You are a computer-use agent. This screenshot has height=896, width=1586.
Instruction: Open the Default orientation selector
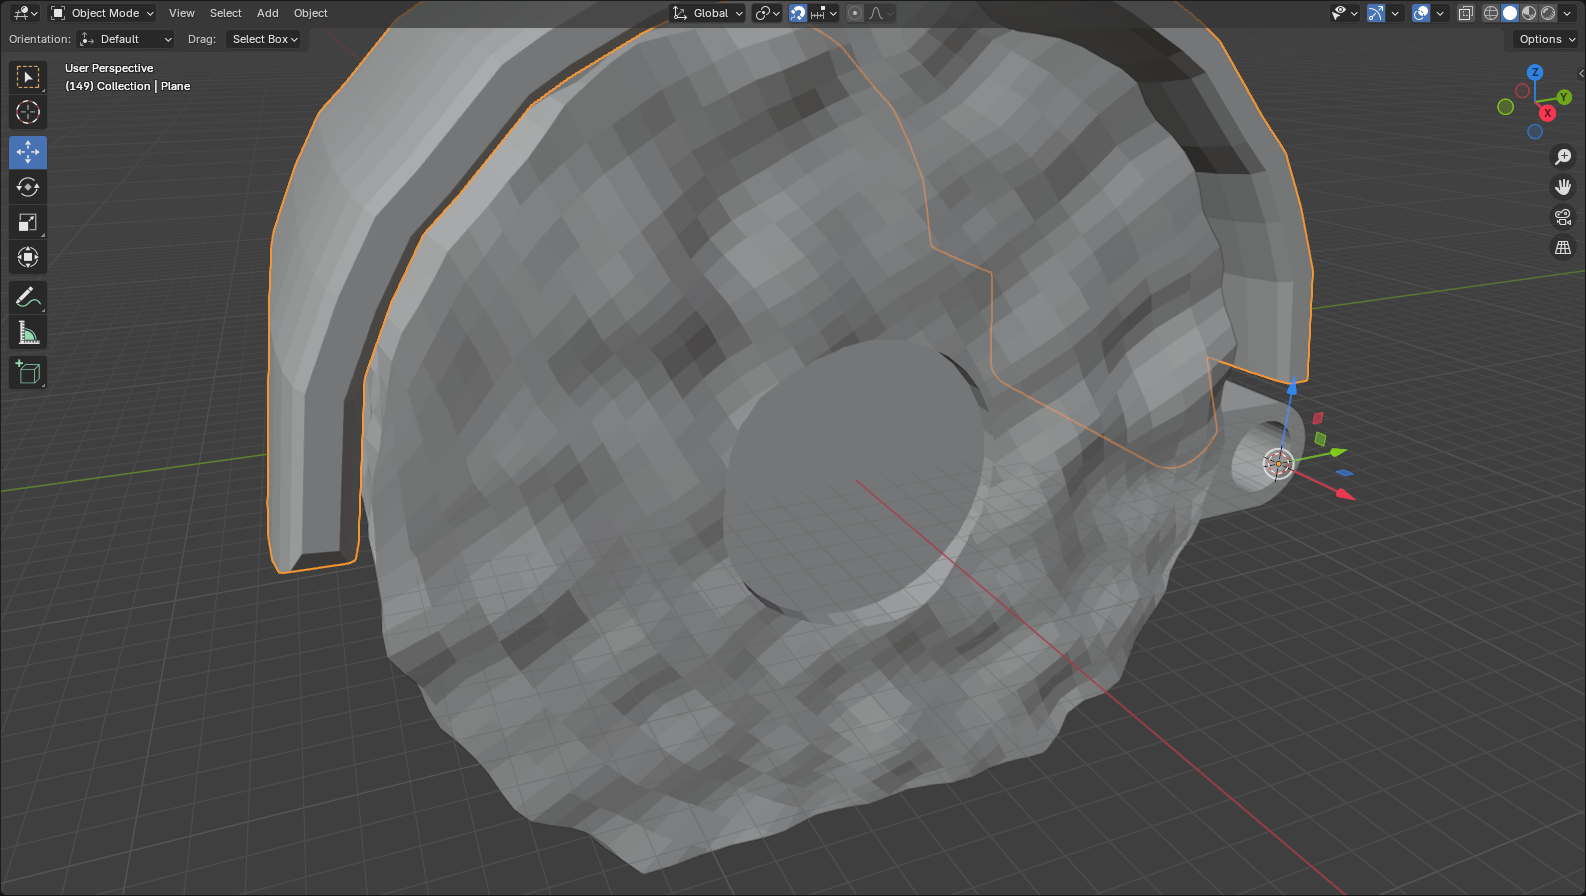[126, 39]
